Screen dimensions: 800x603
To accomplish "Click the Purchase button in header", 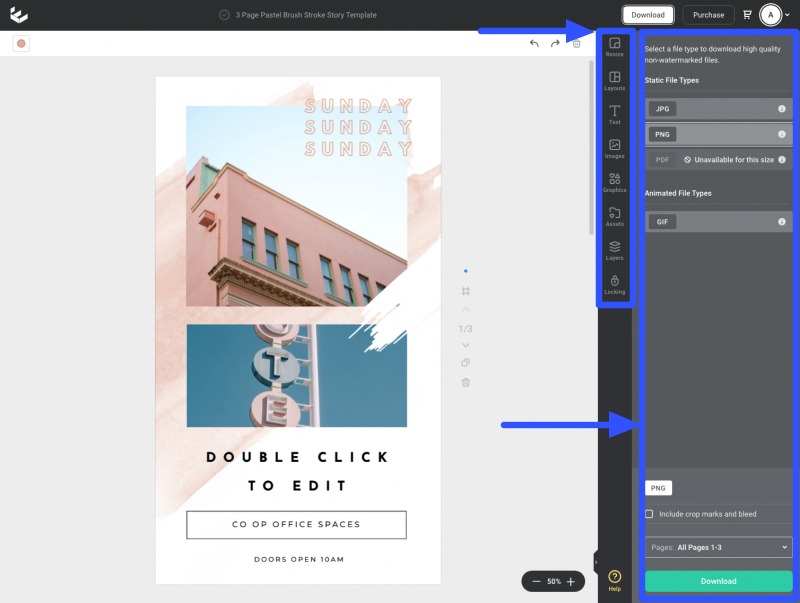I will [708, 15].
